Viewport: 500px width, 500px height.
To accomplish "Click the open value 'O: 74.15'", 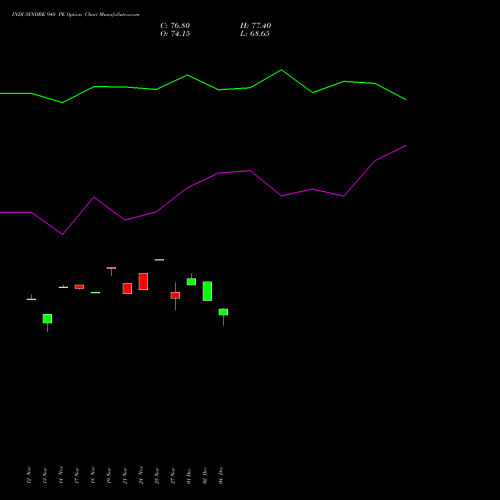I will point(175,34).
